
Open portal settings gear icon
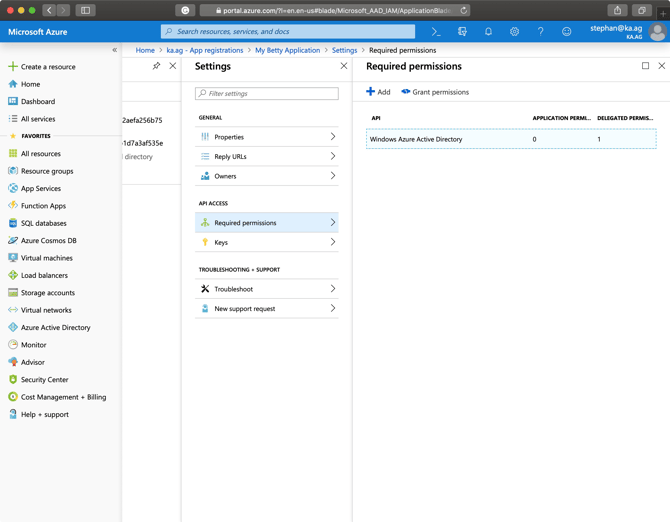click(x=514, y=32)
